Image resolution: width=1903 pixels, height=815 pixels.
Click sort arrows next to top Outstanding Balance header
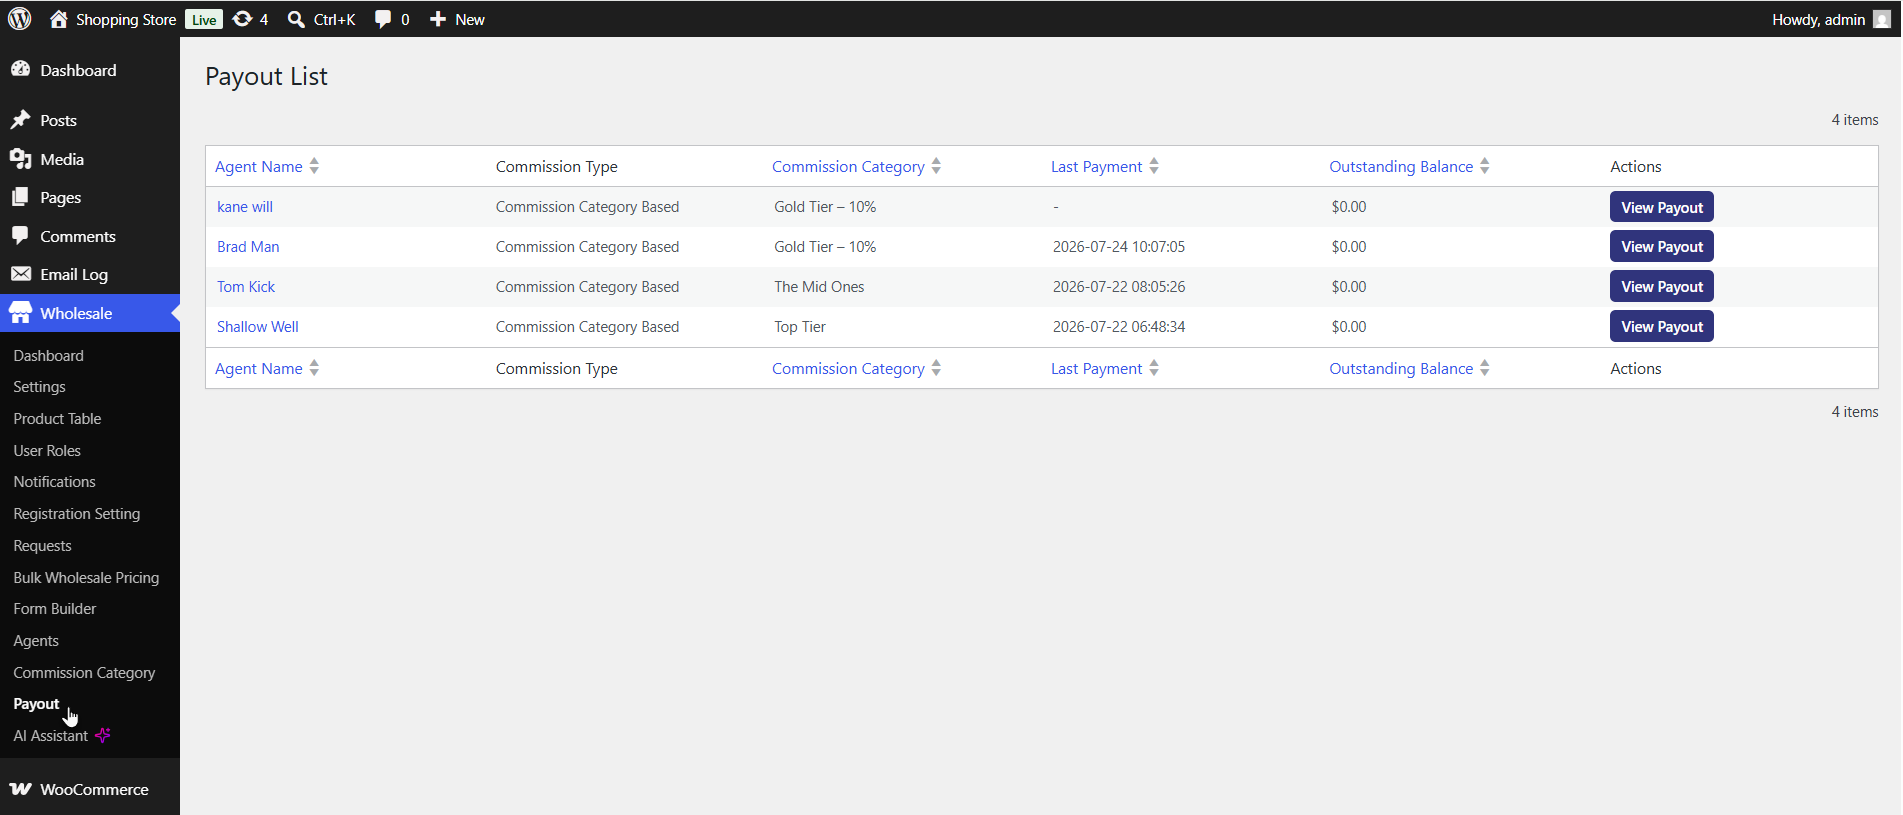(1485, 166)
